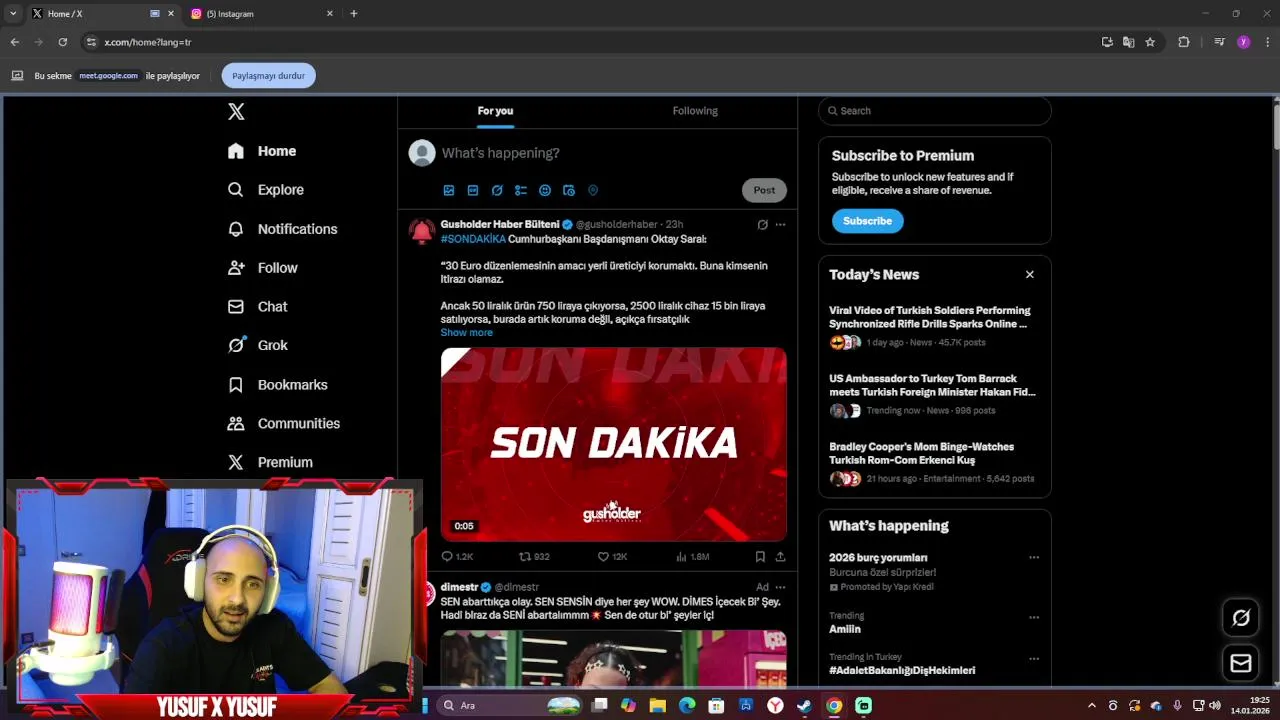Switch to For you tab
This screenshot has width=1280, height=720.
click(495, 111)
